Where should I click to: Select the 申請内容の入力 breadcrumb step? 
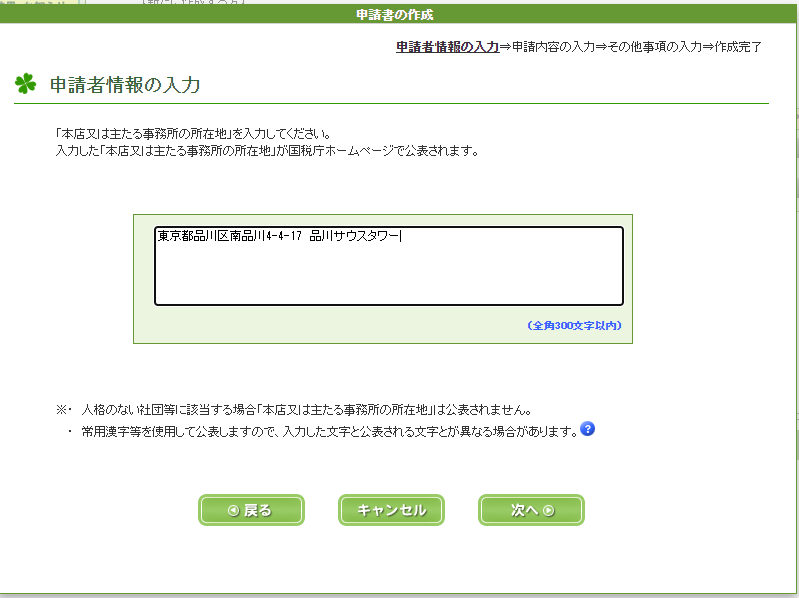(x=548, y=47)
